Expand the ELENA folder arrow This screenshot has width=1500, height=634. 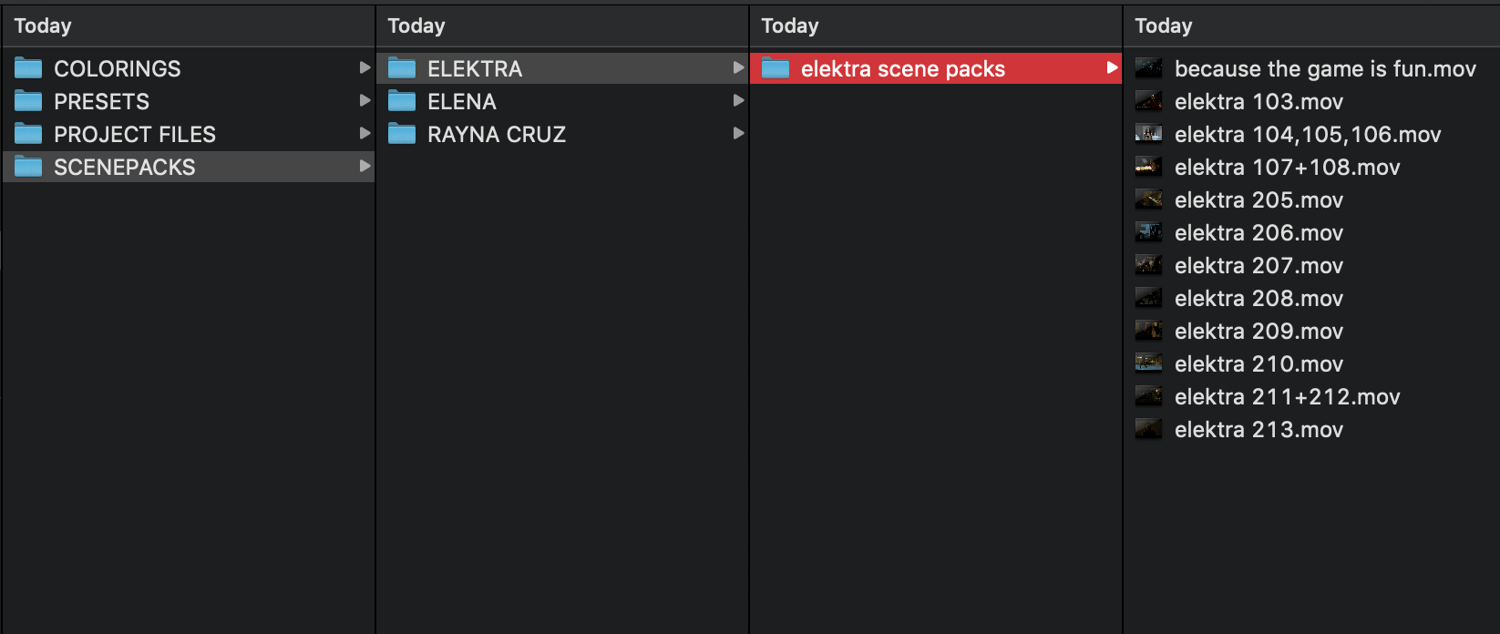coord(738,102)
